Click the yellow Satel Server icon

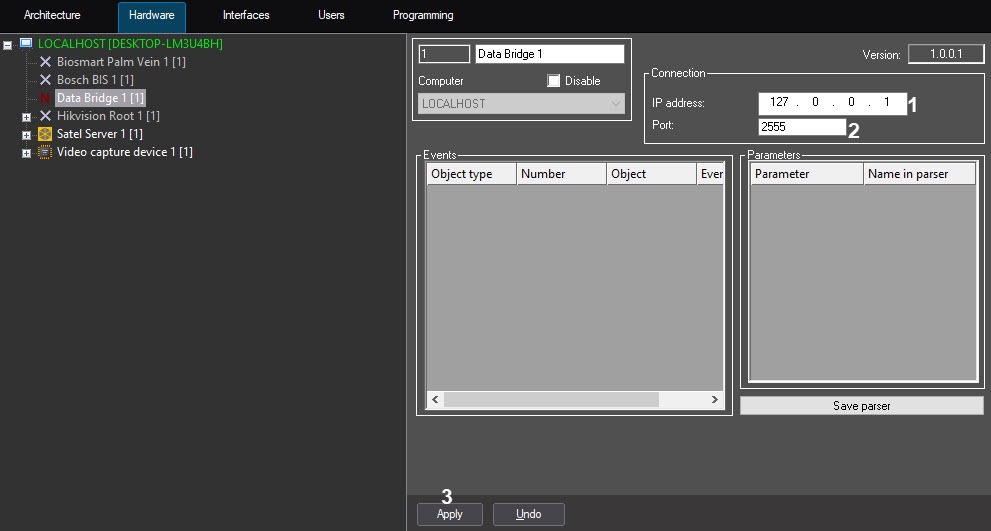point(45,134)
